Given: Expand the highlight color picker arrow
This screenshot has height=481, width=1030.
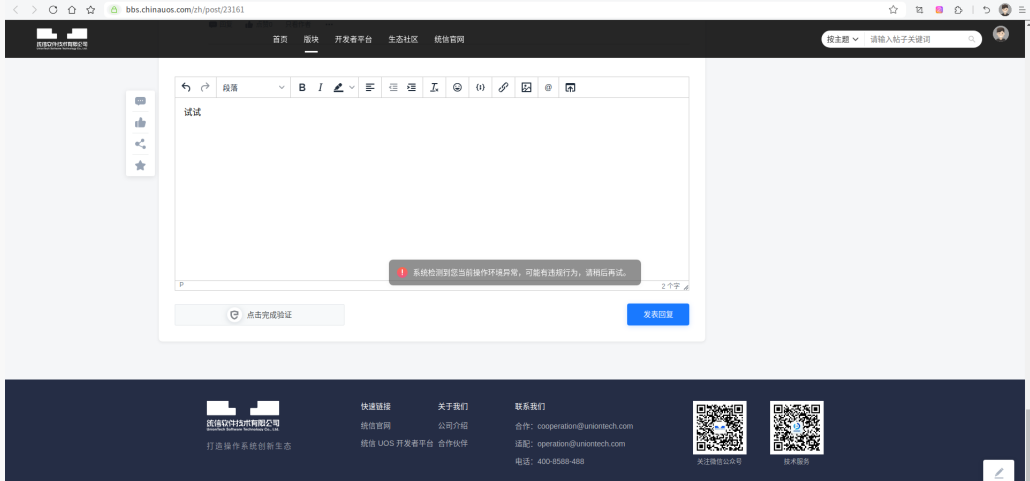Looking at the screenshot, I should [351, 87].
